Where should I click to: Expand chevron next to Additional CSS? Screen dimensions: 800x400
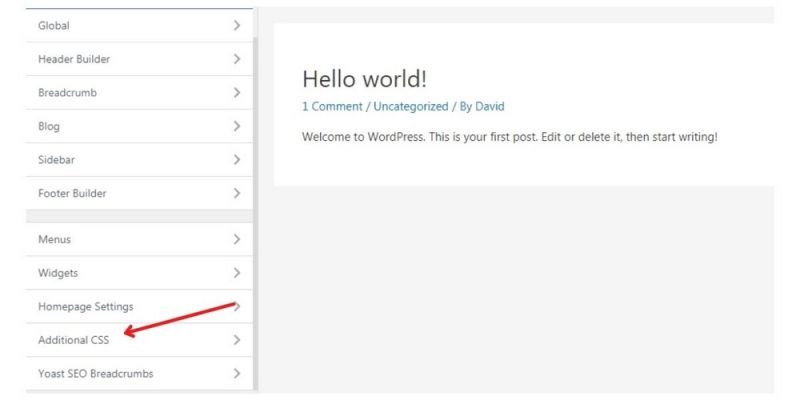pos(237,340)
